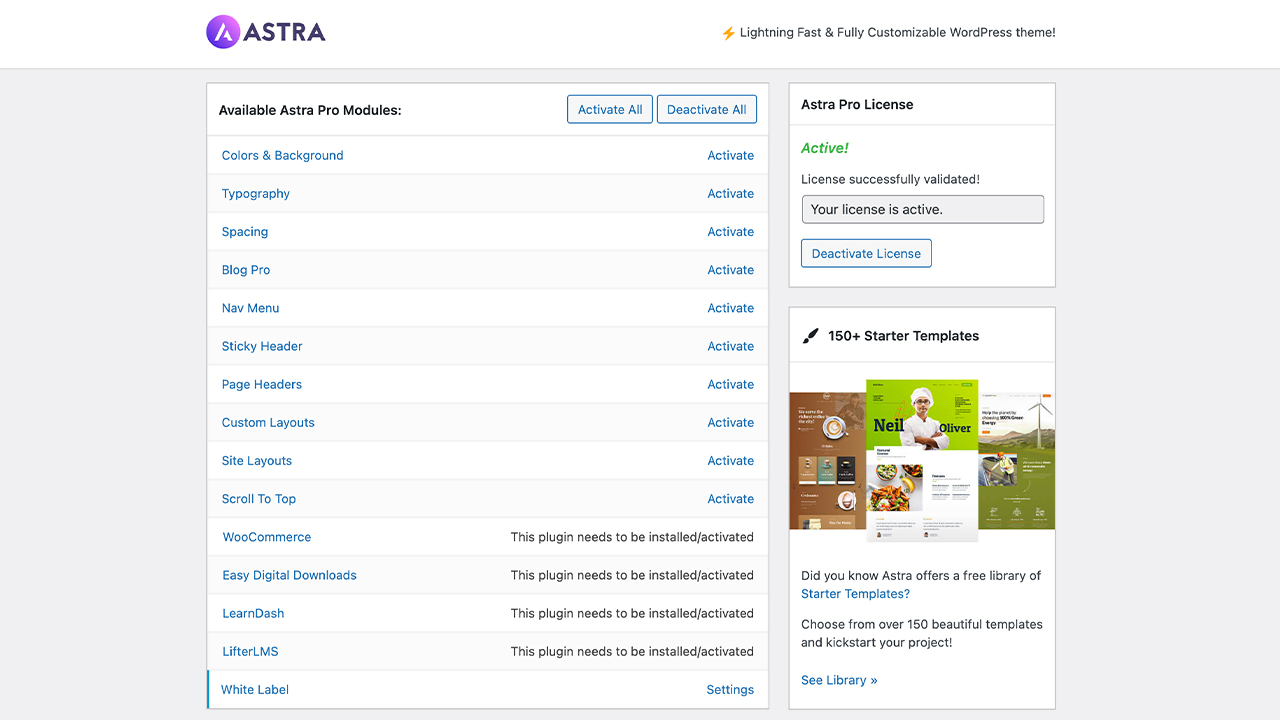Open the WooCommerce module link

pos(267,537)
